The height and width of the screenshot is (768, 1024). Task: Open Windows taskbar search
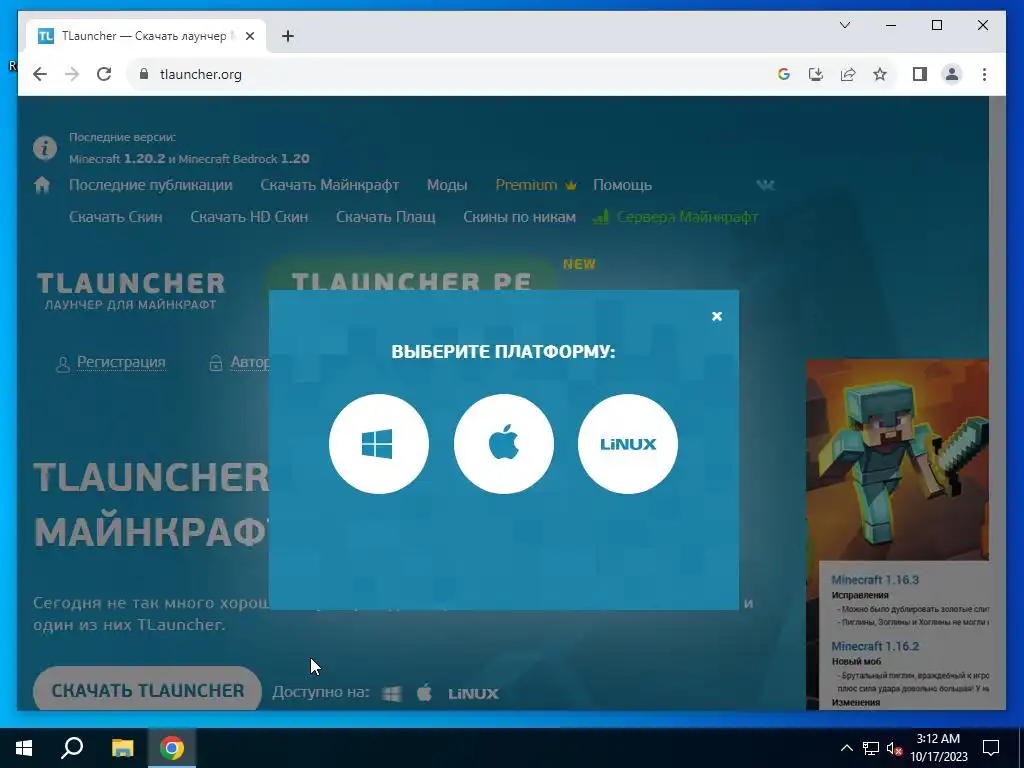coord(72,748)
